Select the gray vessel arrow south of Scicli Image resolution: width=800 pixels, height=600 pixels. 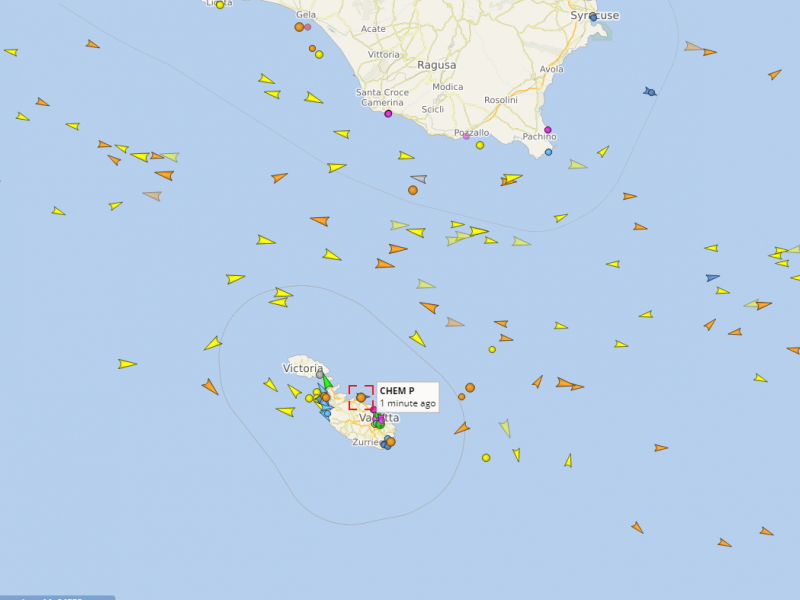coord(419,179)
